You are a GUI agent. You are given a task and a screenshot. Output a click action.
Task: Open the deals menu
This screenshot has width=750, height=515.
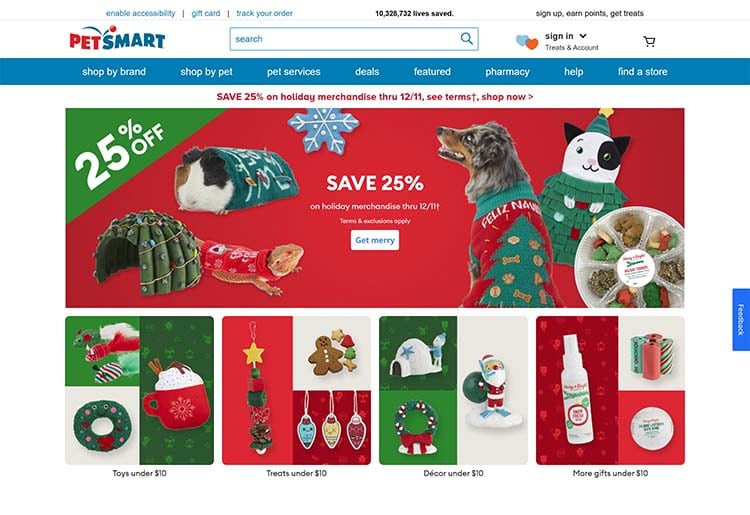point(367,72)
